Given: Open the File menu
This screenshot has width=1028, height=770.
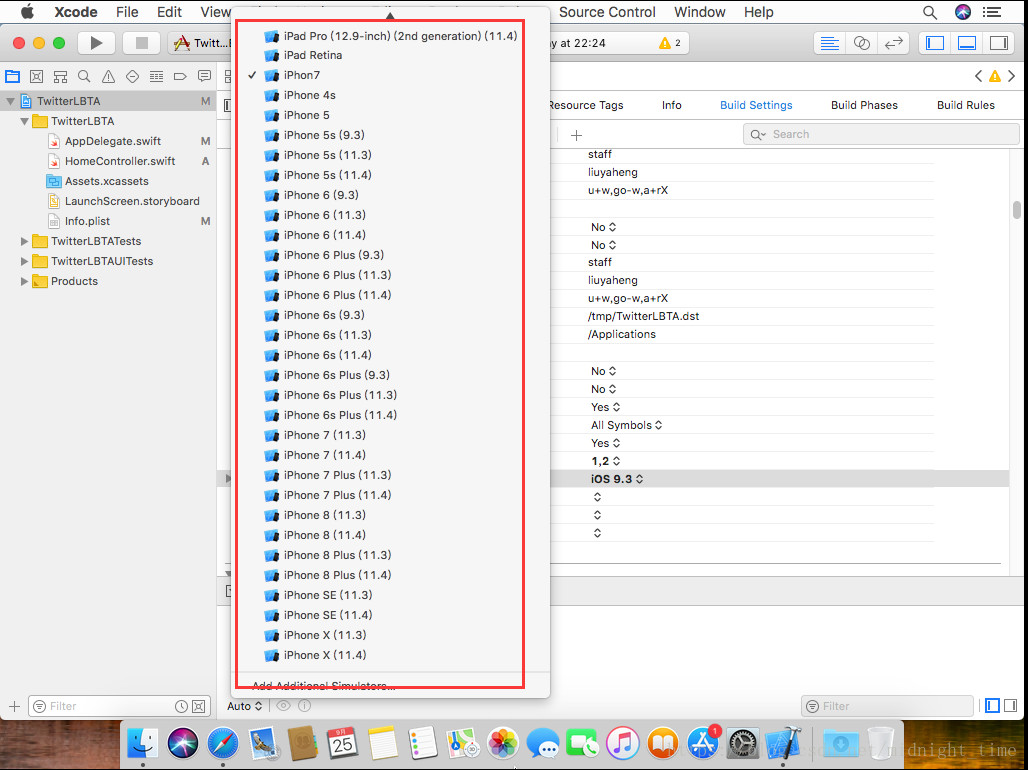Looking at the screenshot, I should coord(127,12).
